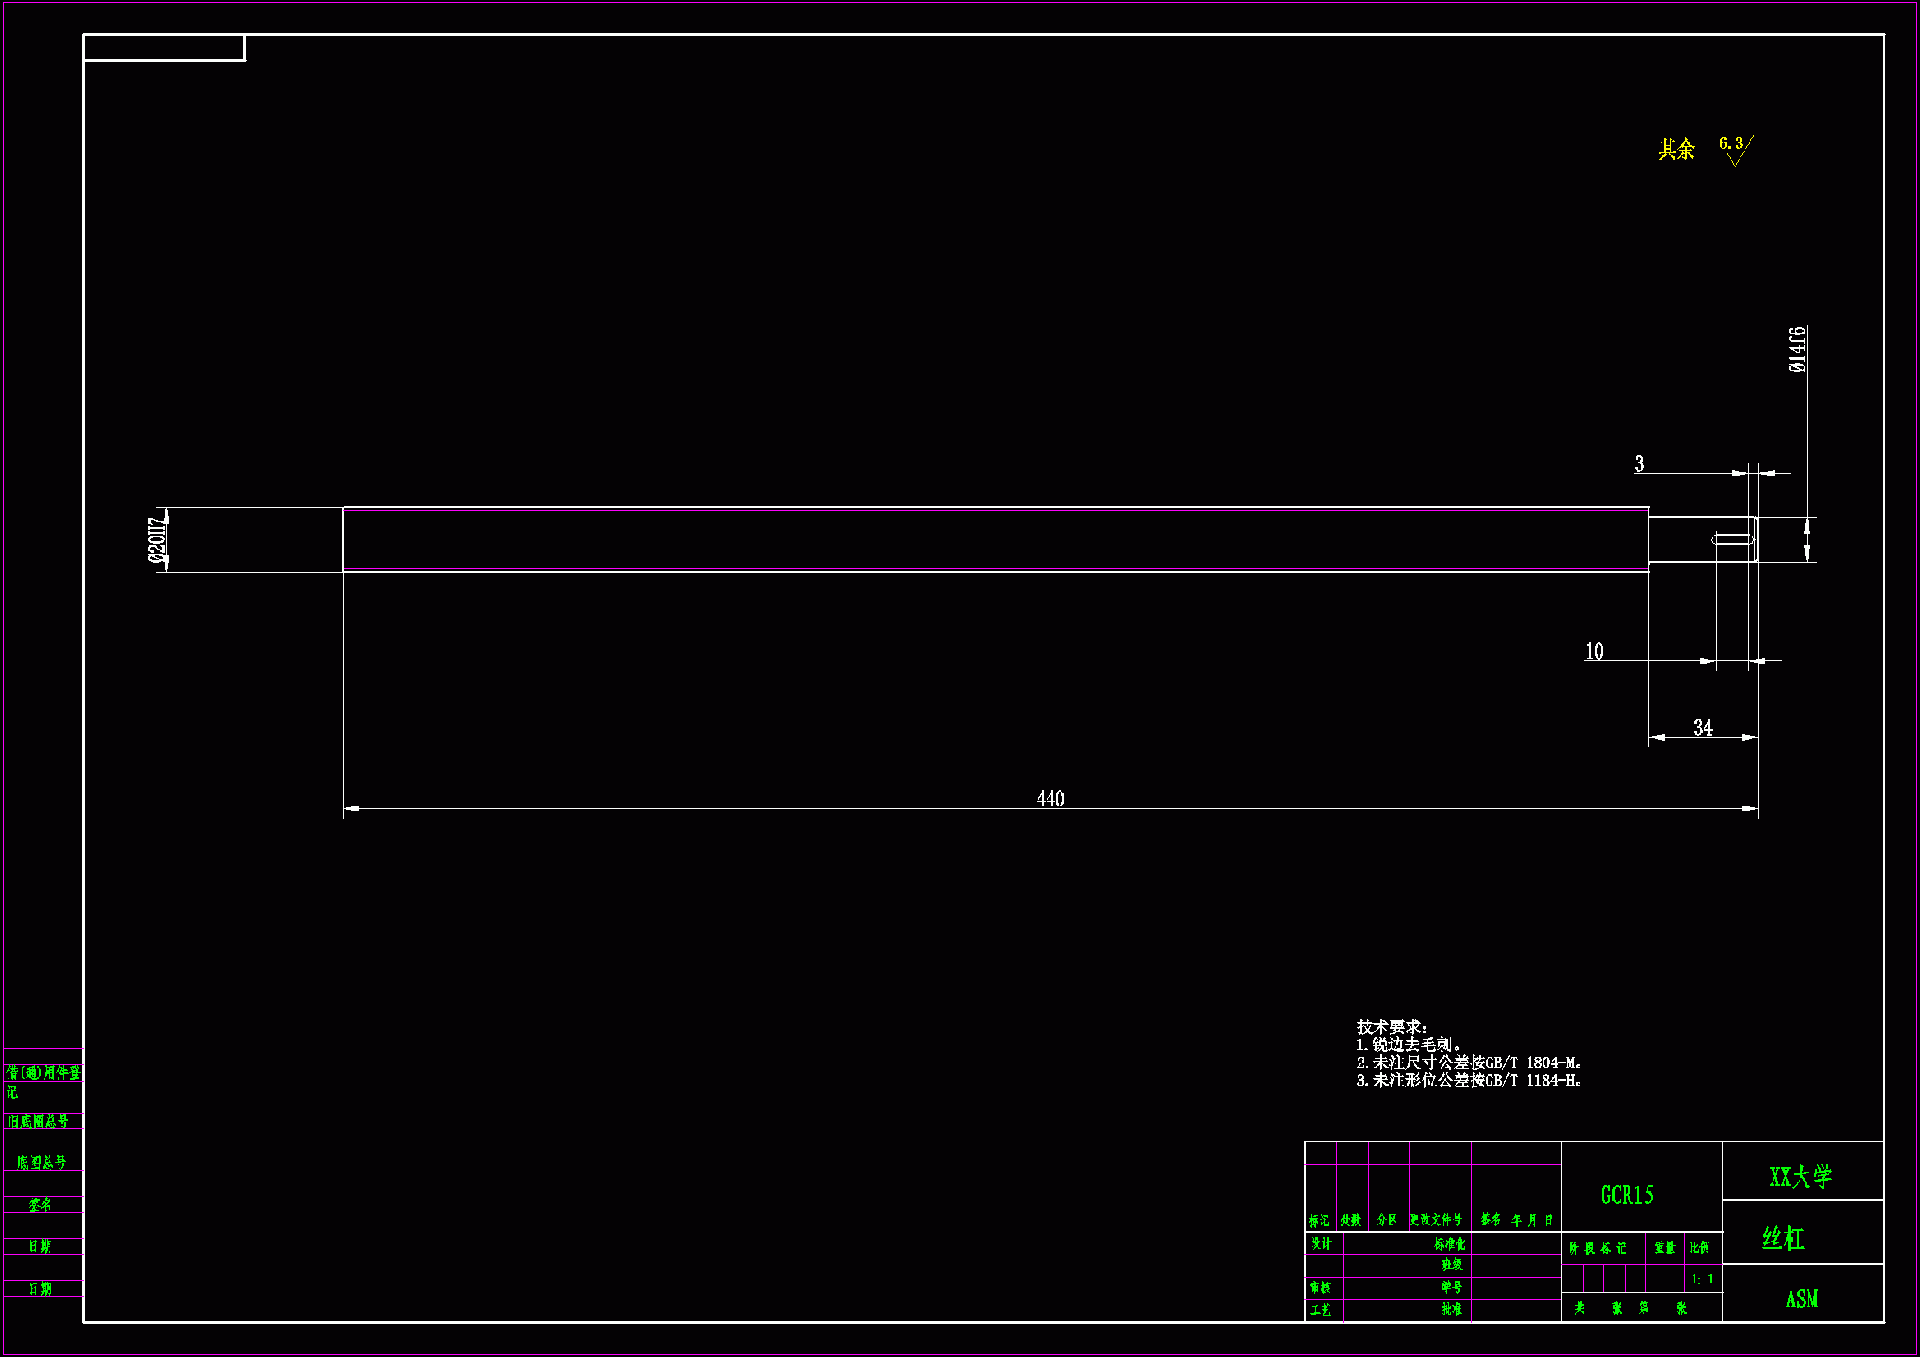The image size is (1920, 1357).
Task: Click the Ø20H7 diameter dimension
Action: click(x=157, y=540)
